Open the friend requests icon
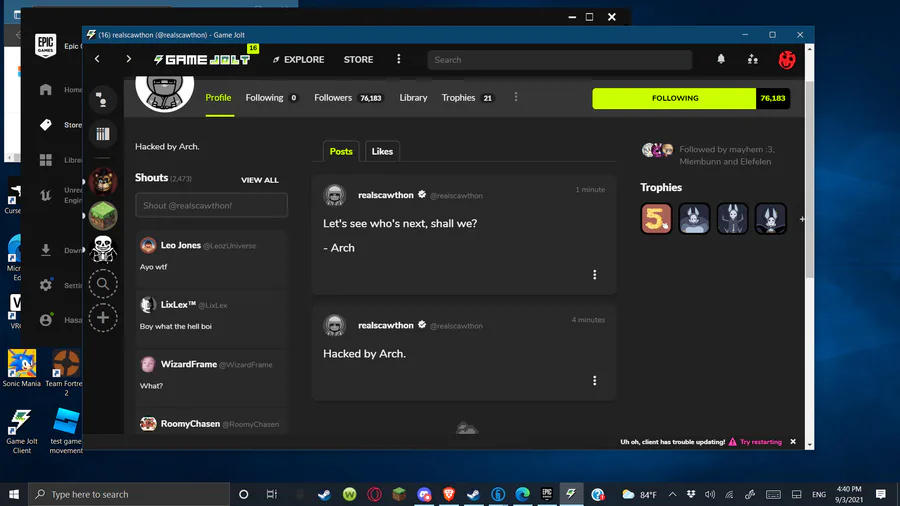 point(752,59)
